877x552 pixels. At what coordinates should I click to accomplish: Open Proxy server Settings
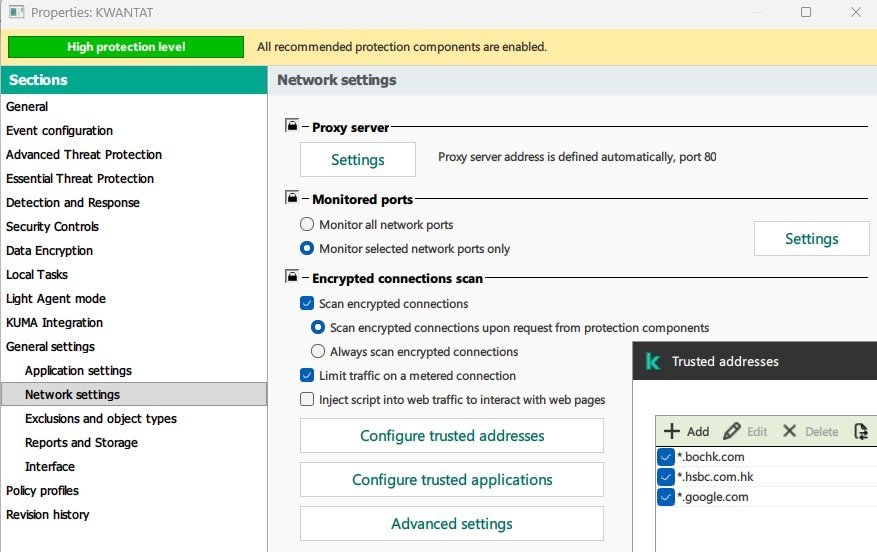357,160
